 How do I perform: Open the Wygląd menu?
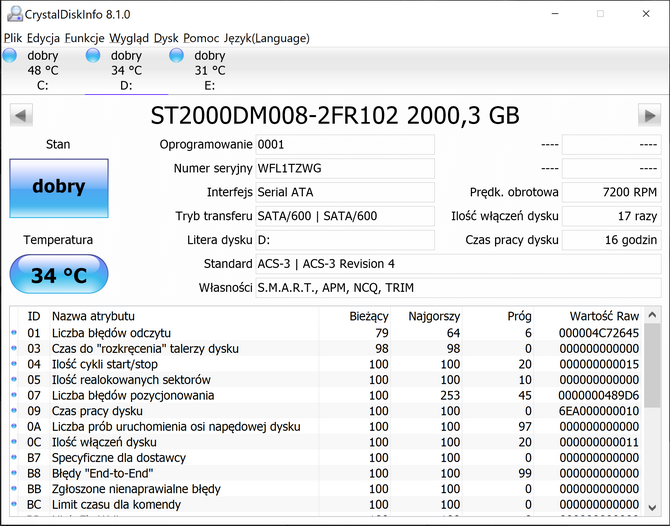[129, 38]
